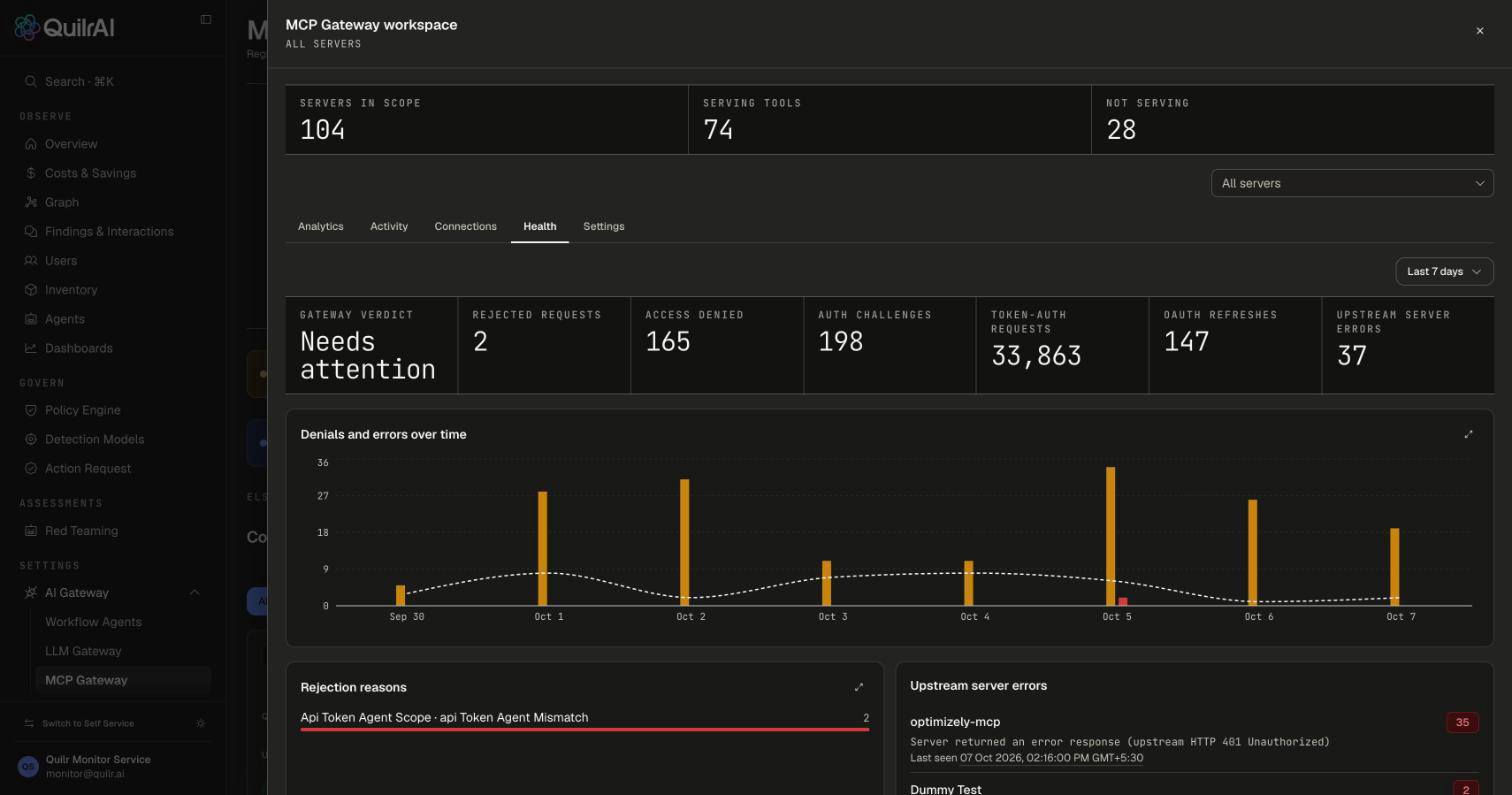Open Findings & Interactions
Screen dimensions: 1512x795
(109, 231)
